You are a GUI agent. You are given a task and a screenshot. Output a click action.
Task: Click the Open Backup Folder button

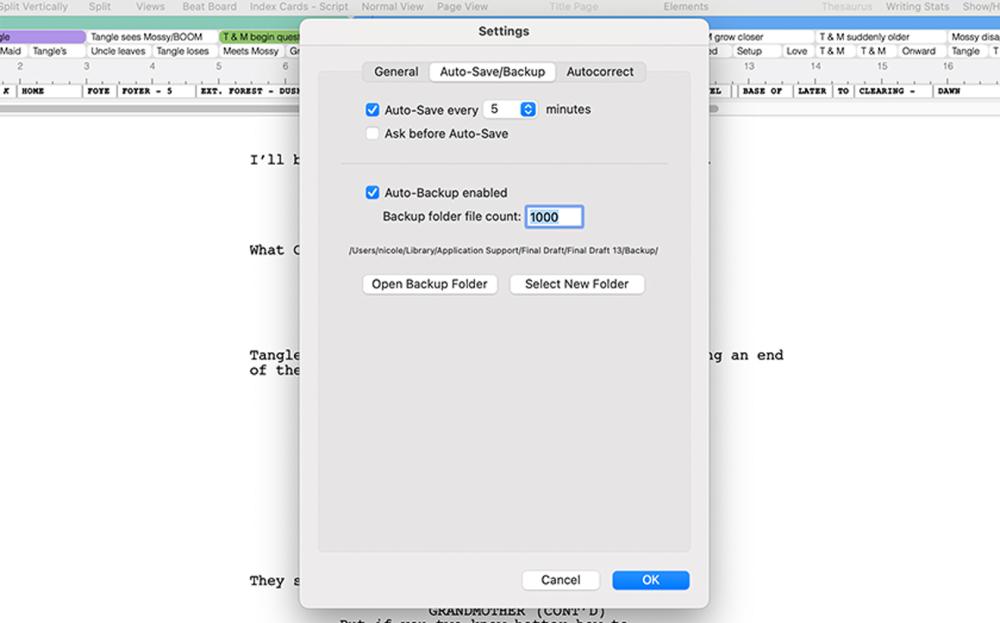(x=429, y=284)
